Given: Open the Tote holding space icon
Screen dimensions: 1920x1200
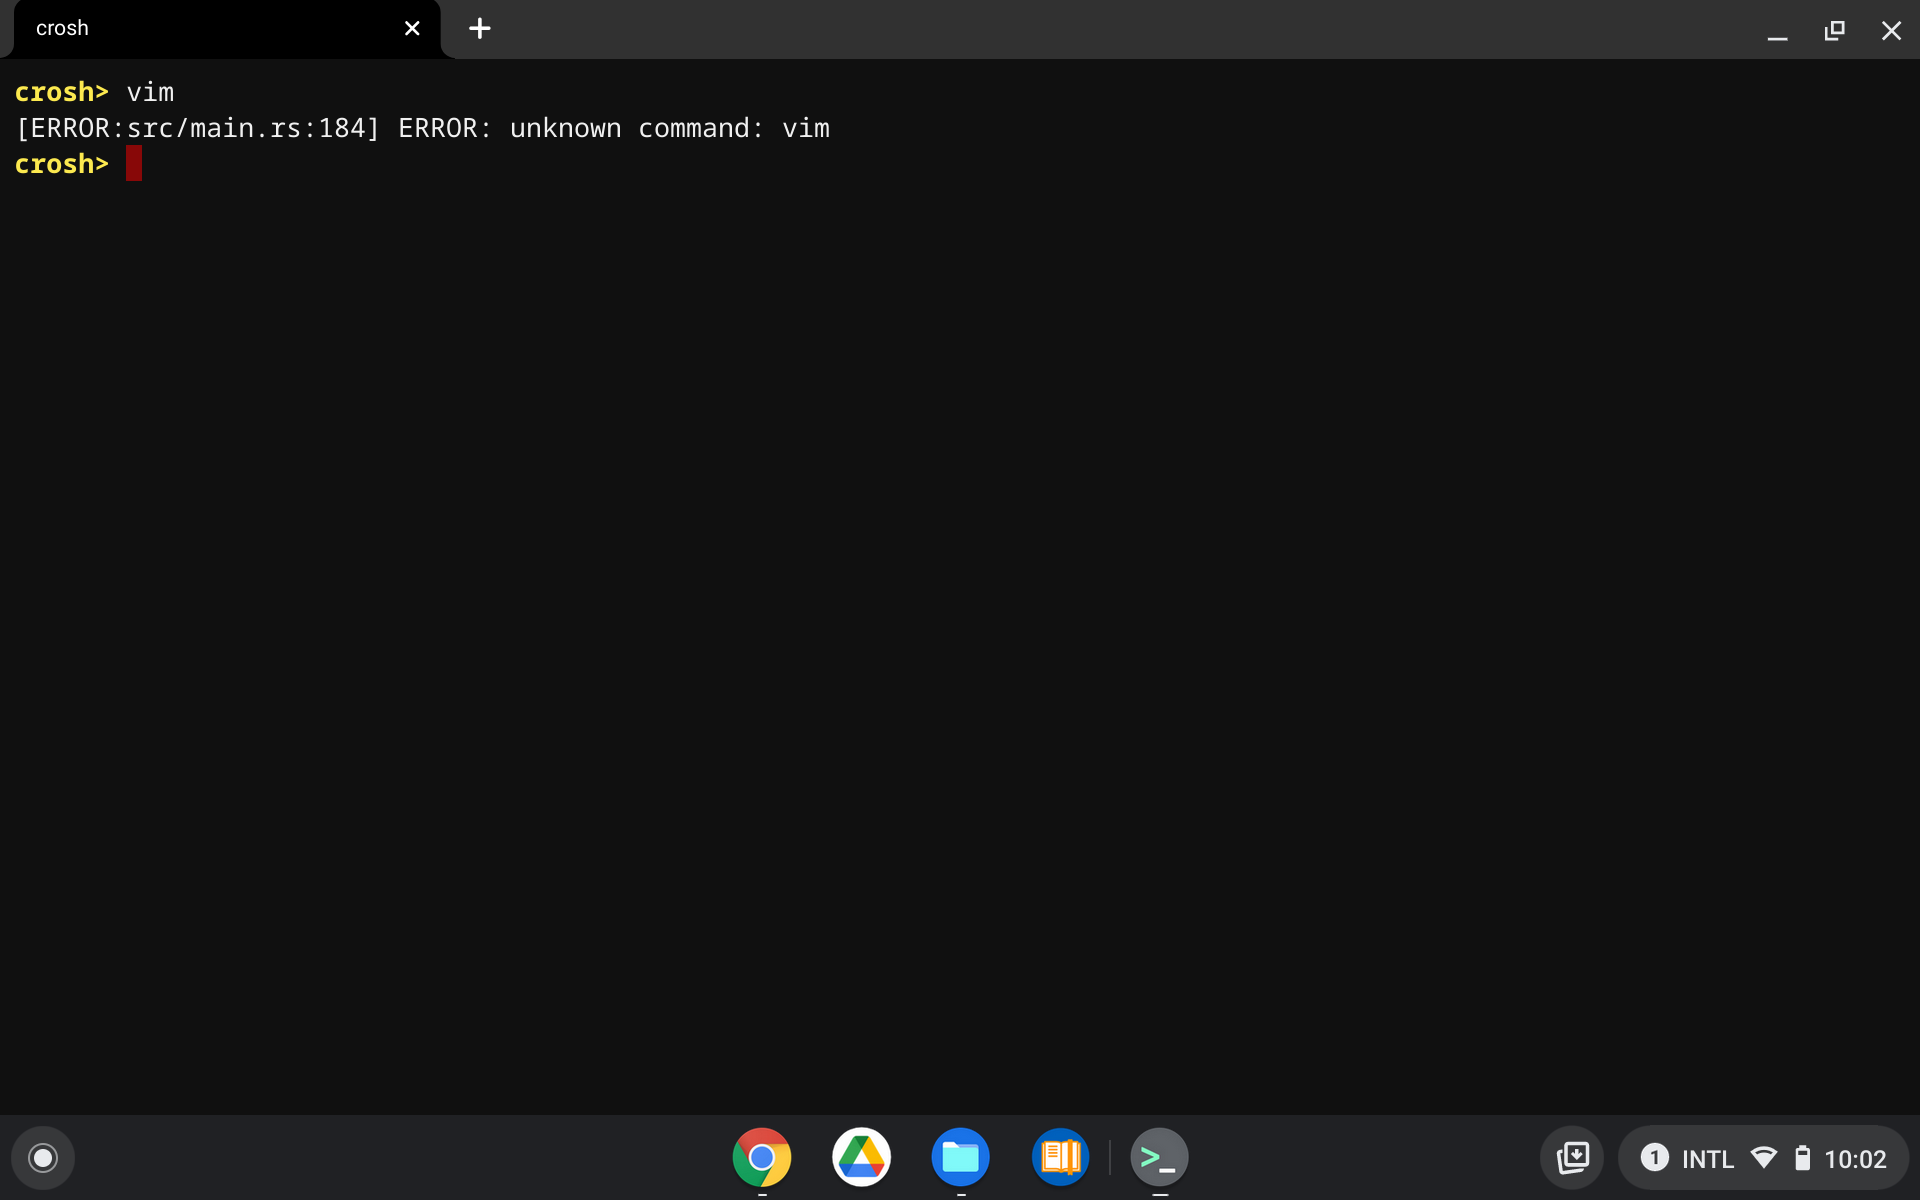Looking at the screenshot, I should pyautogui.click(x=1572, y=1158).
